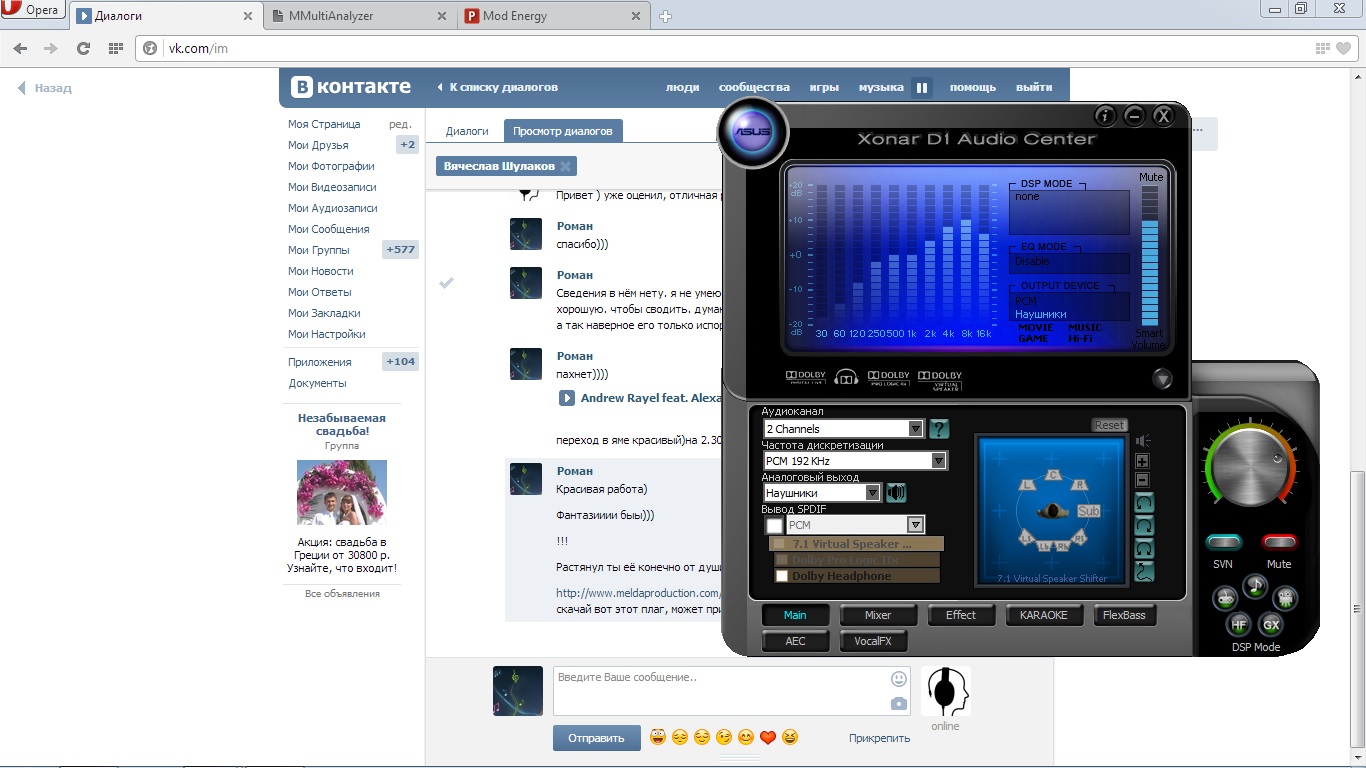Insert the heart emoji
1366x768 pixels.
pyautogui.click(x=768, y=738)
